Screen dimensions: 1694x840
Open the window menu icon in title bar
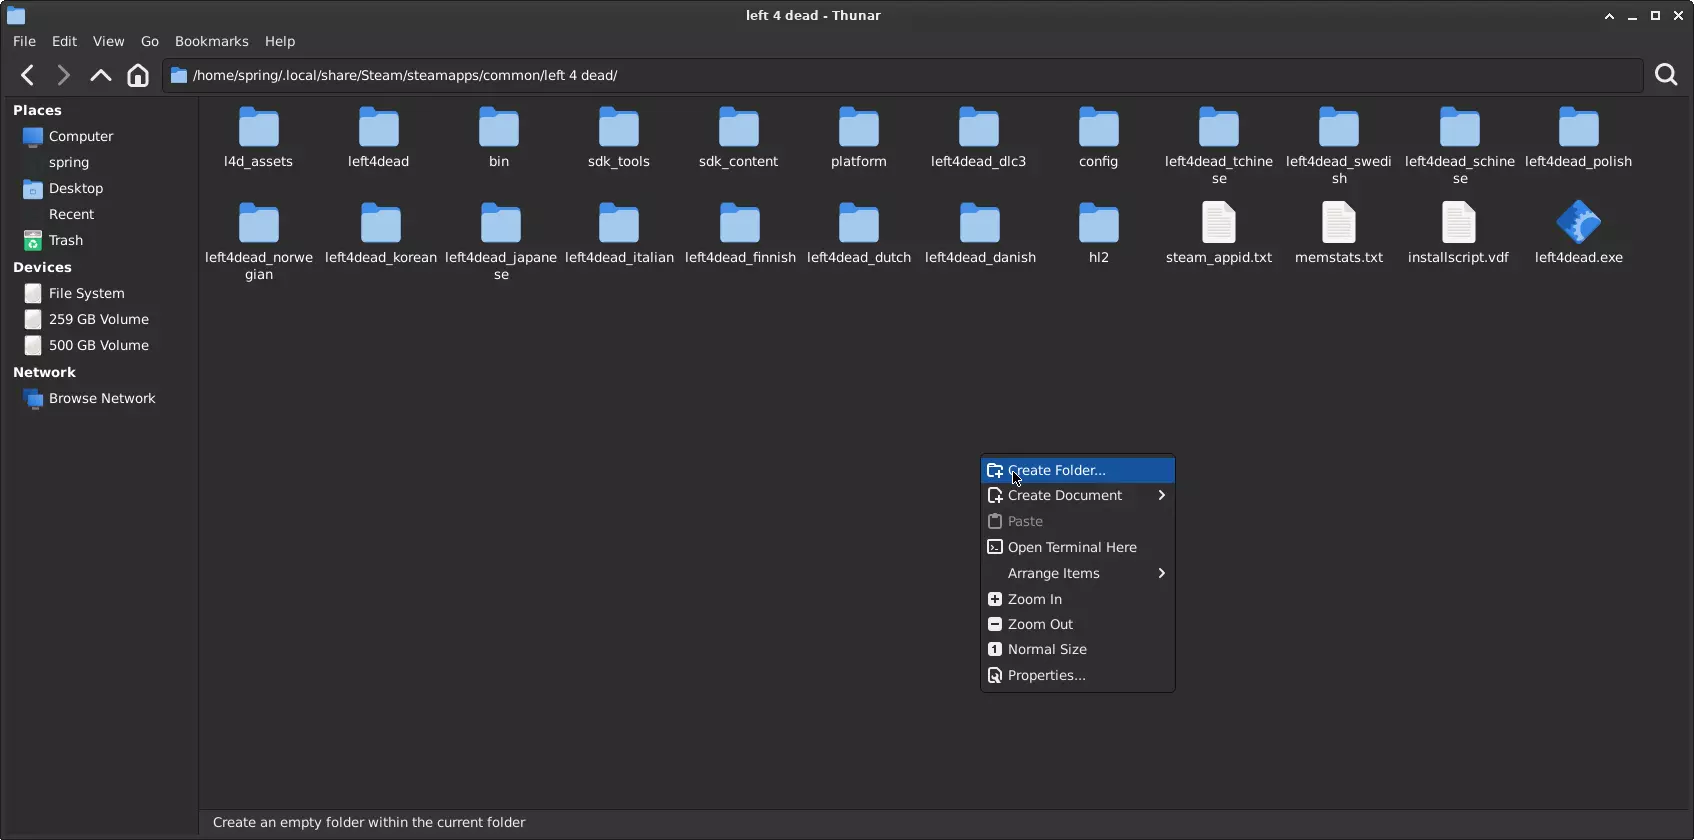(16, 15)
